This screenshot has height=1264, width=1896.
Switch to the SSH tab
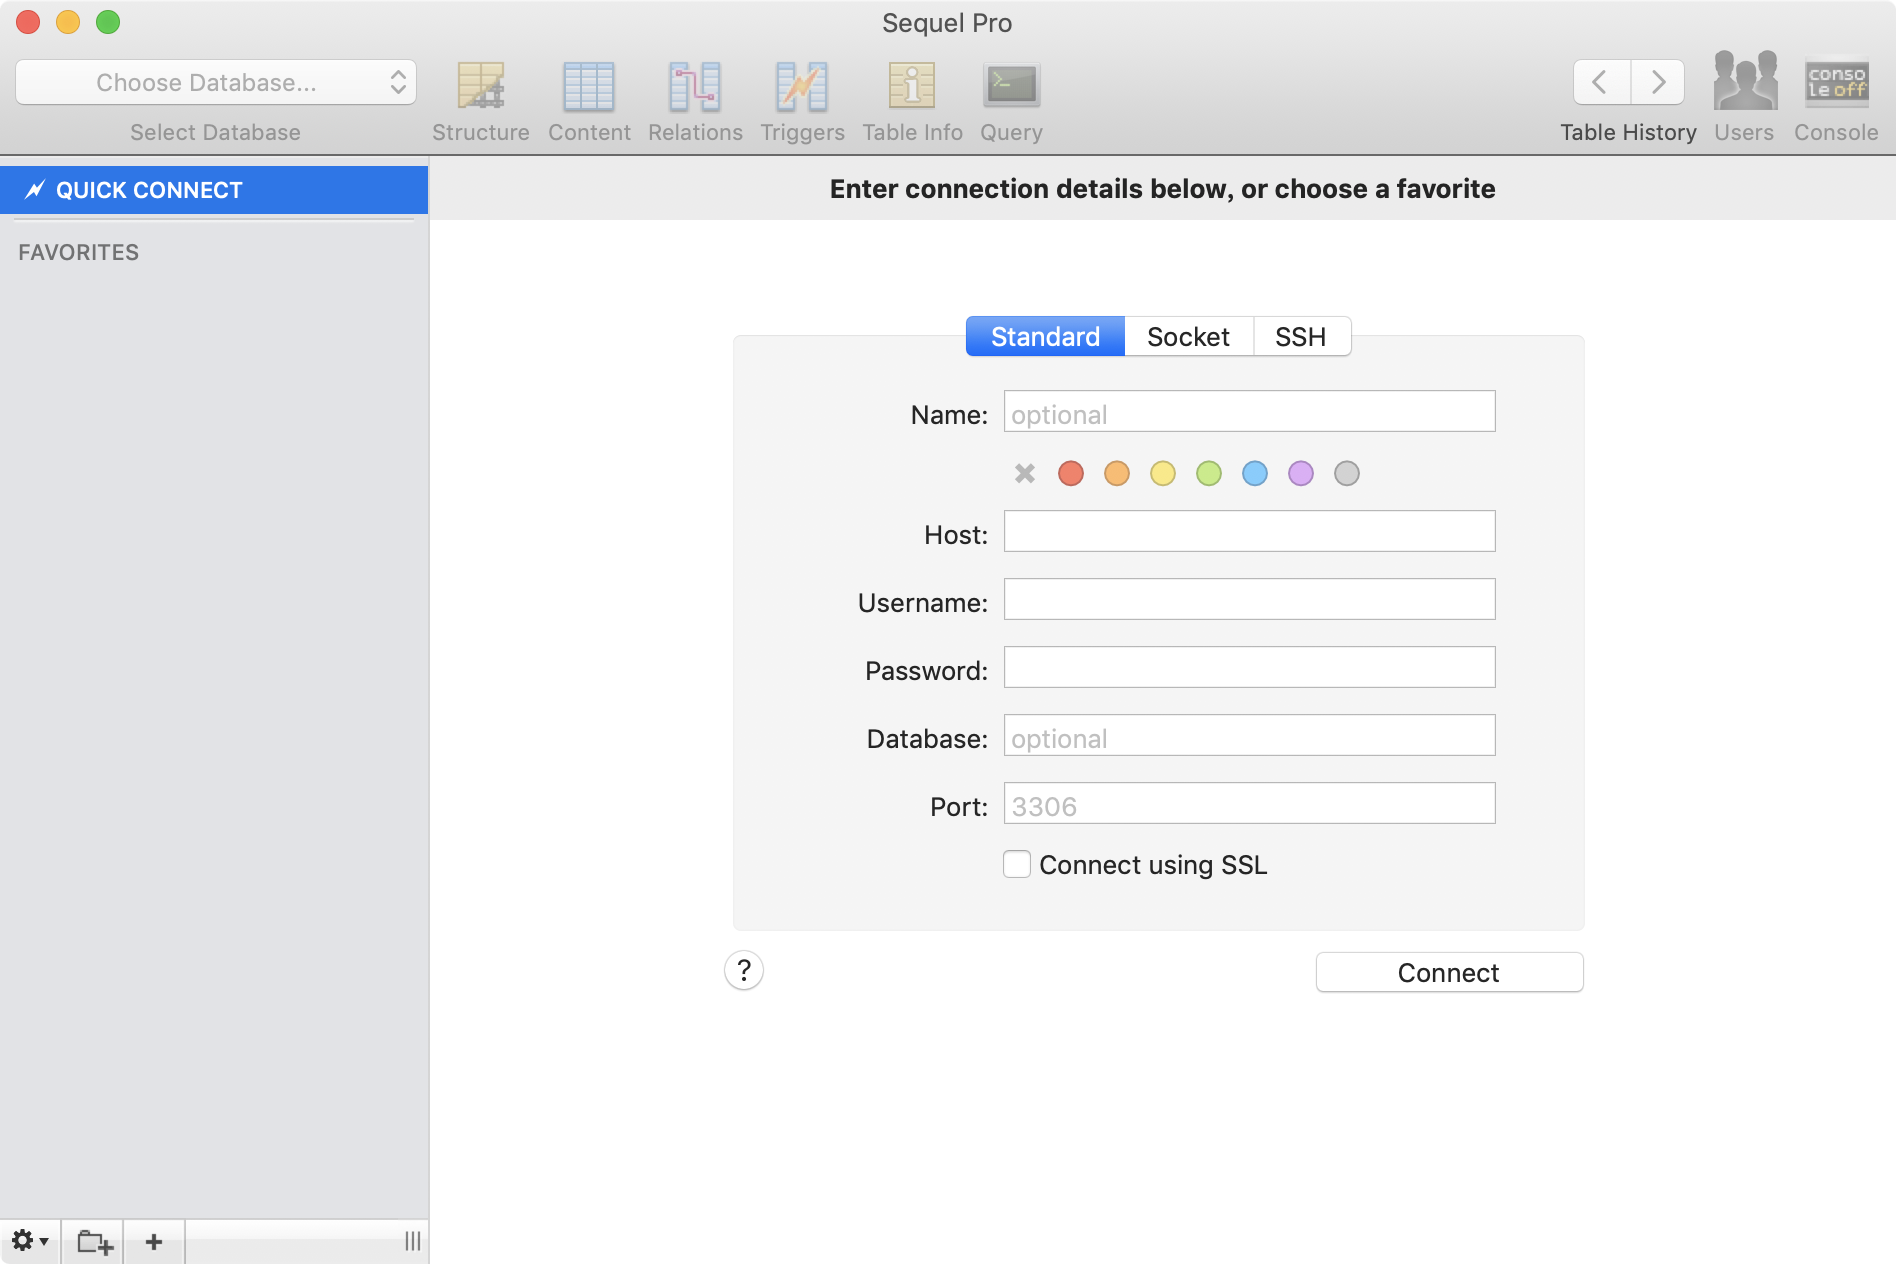pos(1301,336)
